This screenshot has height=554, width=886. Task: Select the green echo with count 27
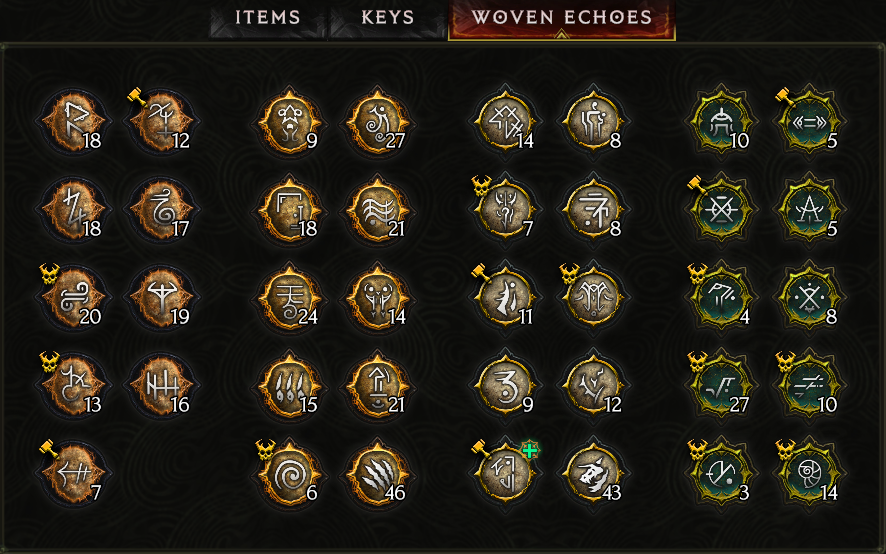(x=722, y=386)
